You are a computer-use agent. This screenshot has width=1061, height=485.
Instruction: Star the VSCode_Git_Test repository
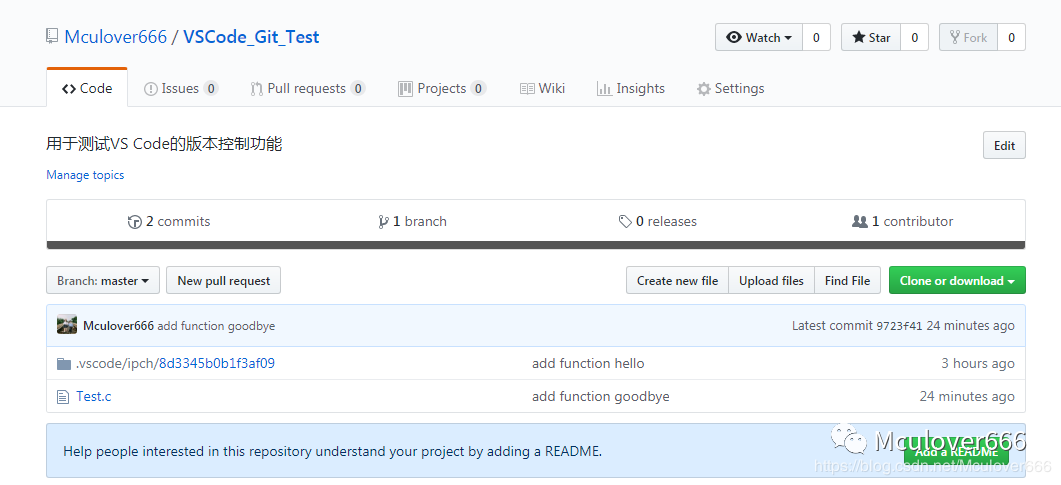(x=870, y=38)
